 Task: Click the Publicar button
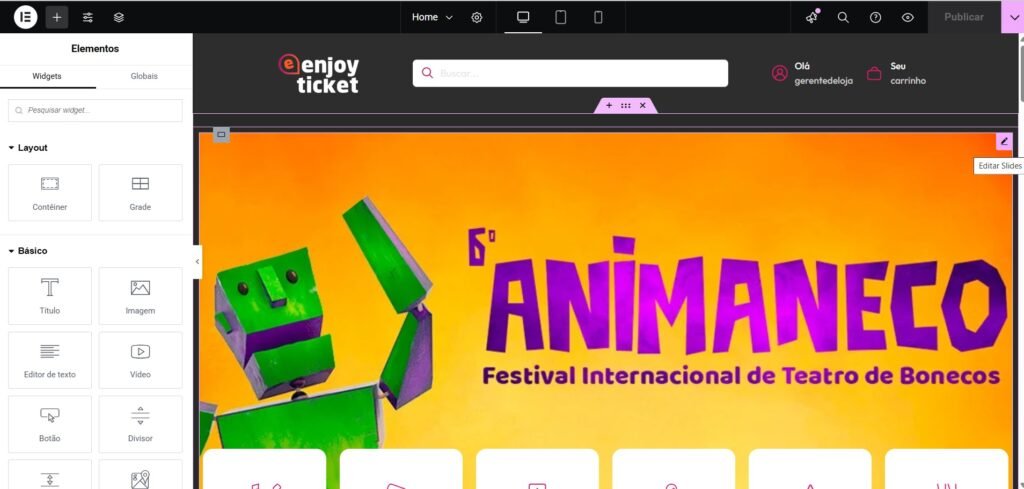point(964,18)
